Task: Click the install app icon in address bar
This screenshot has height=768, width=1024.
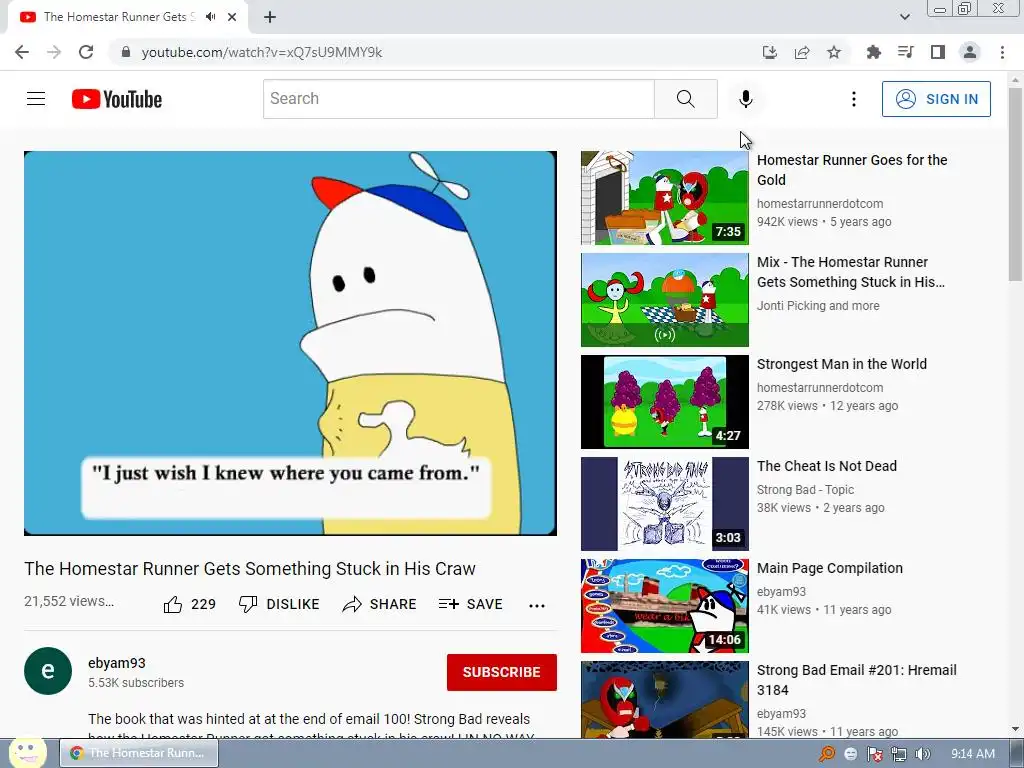Action: pos(770,52)
